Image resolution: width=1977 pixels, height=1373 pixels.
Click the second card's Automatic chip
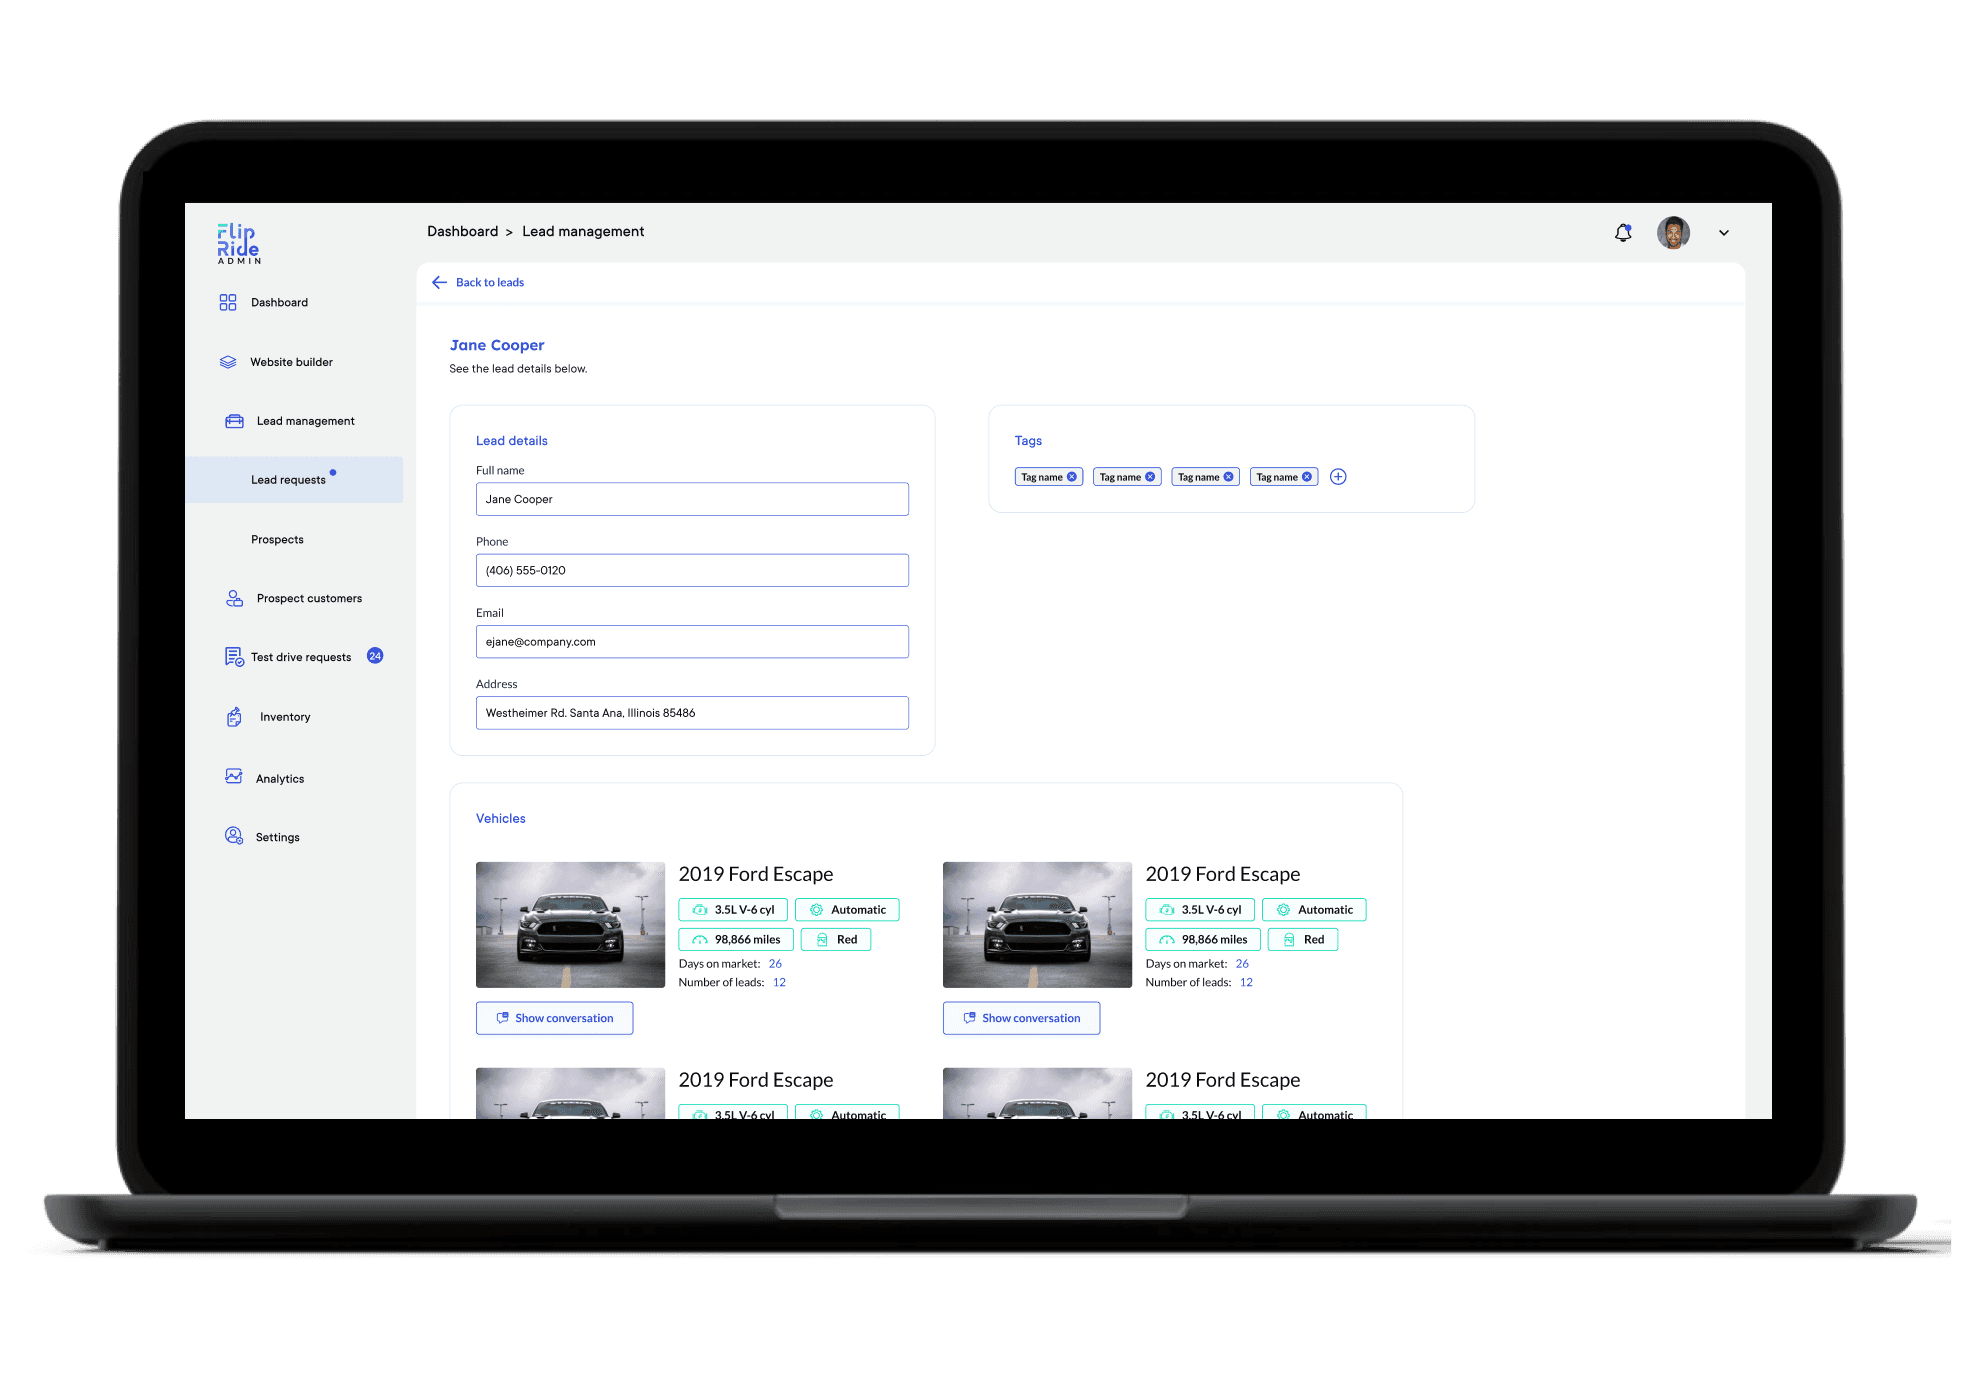(1314, 910)
